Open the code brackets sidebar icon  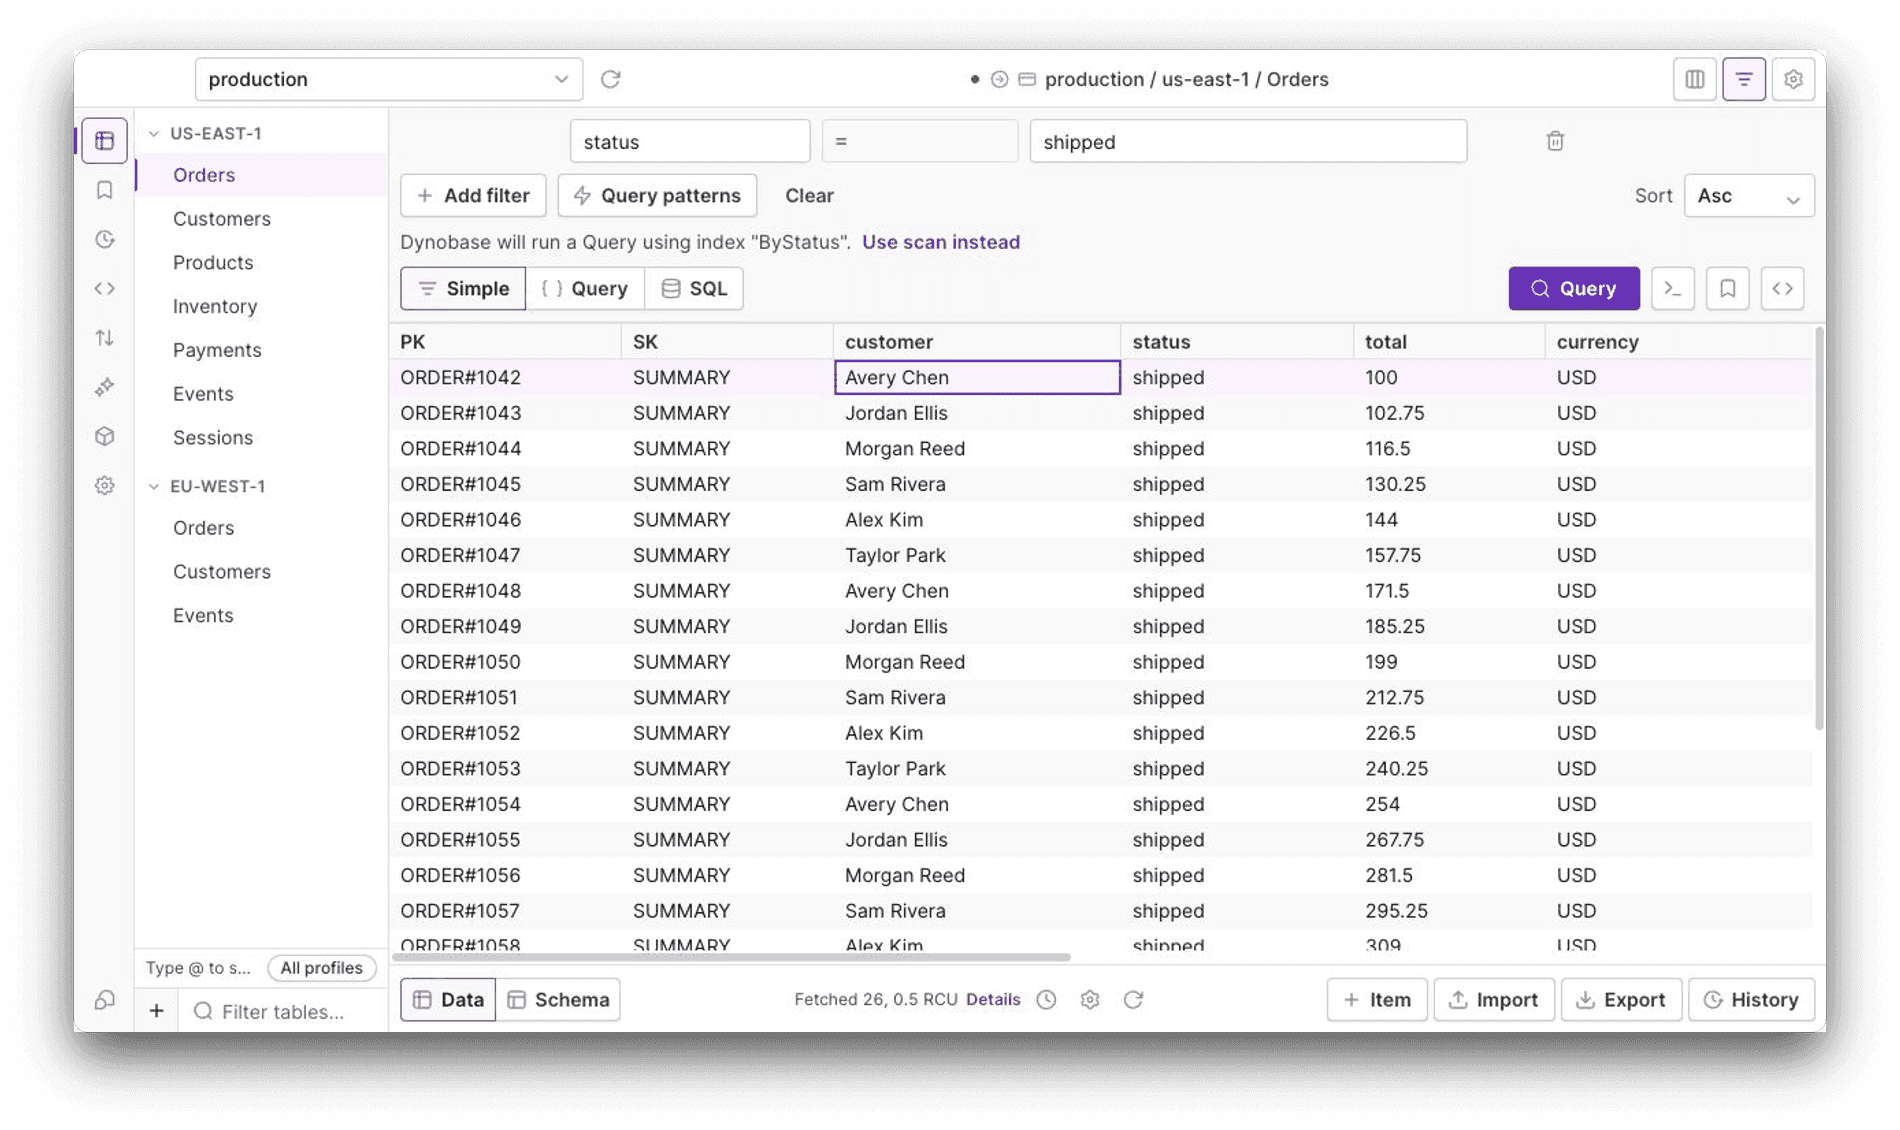105,288
